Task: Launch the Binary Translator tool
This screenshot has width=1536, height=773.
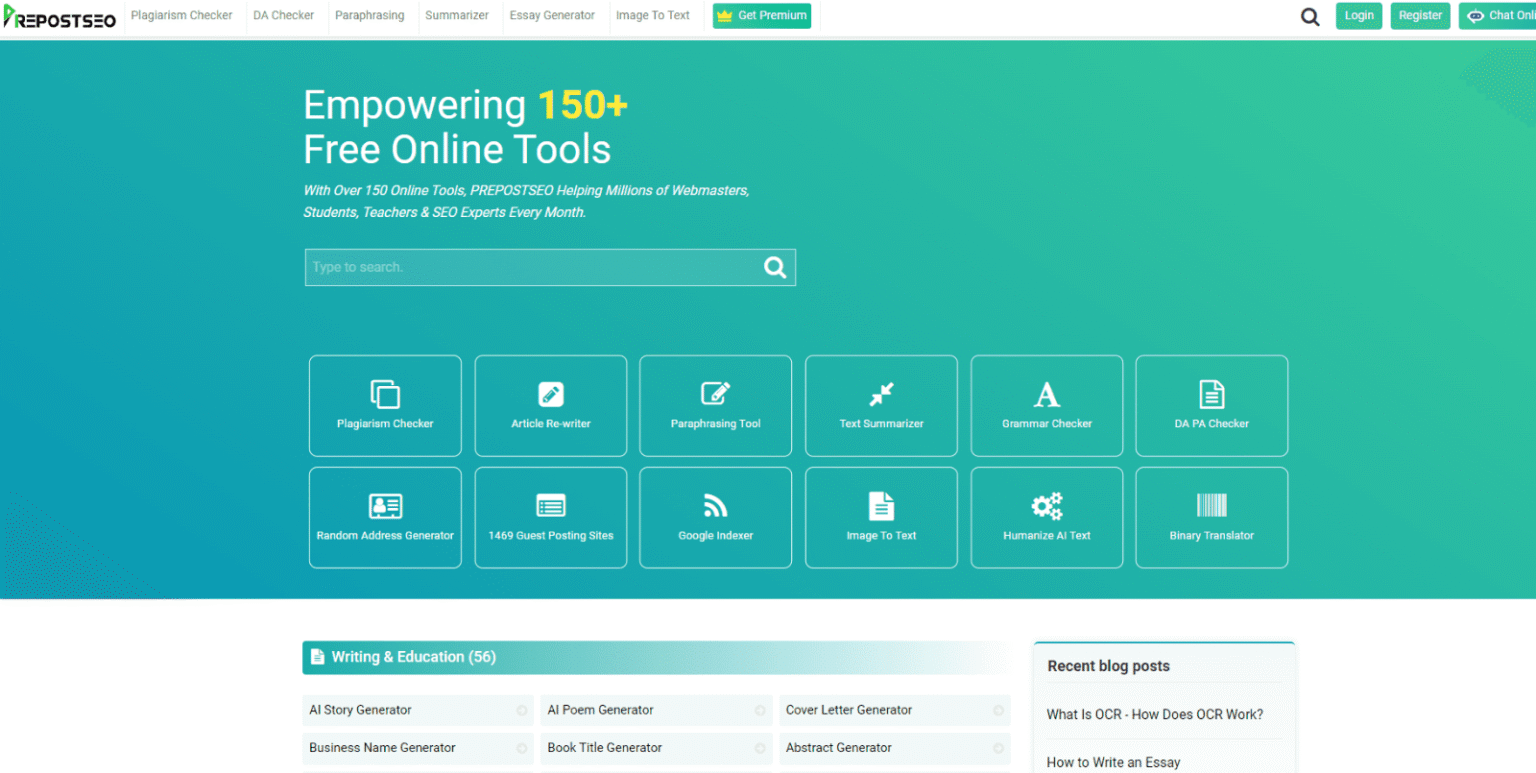Action: click(x=1211, y=517)
